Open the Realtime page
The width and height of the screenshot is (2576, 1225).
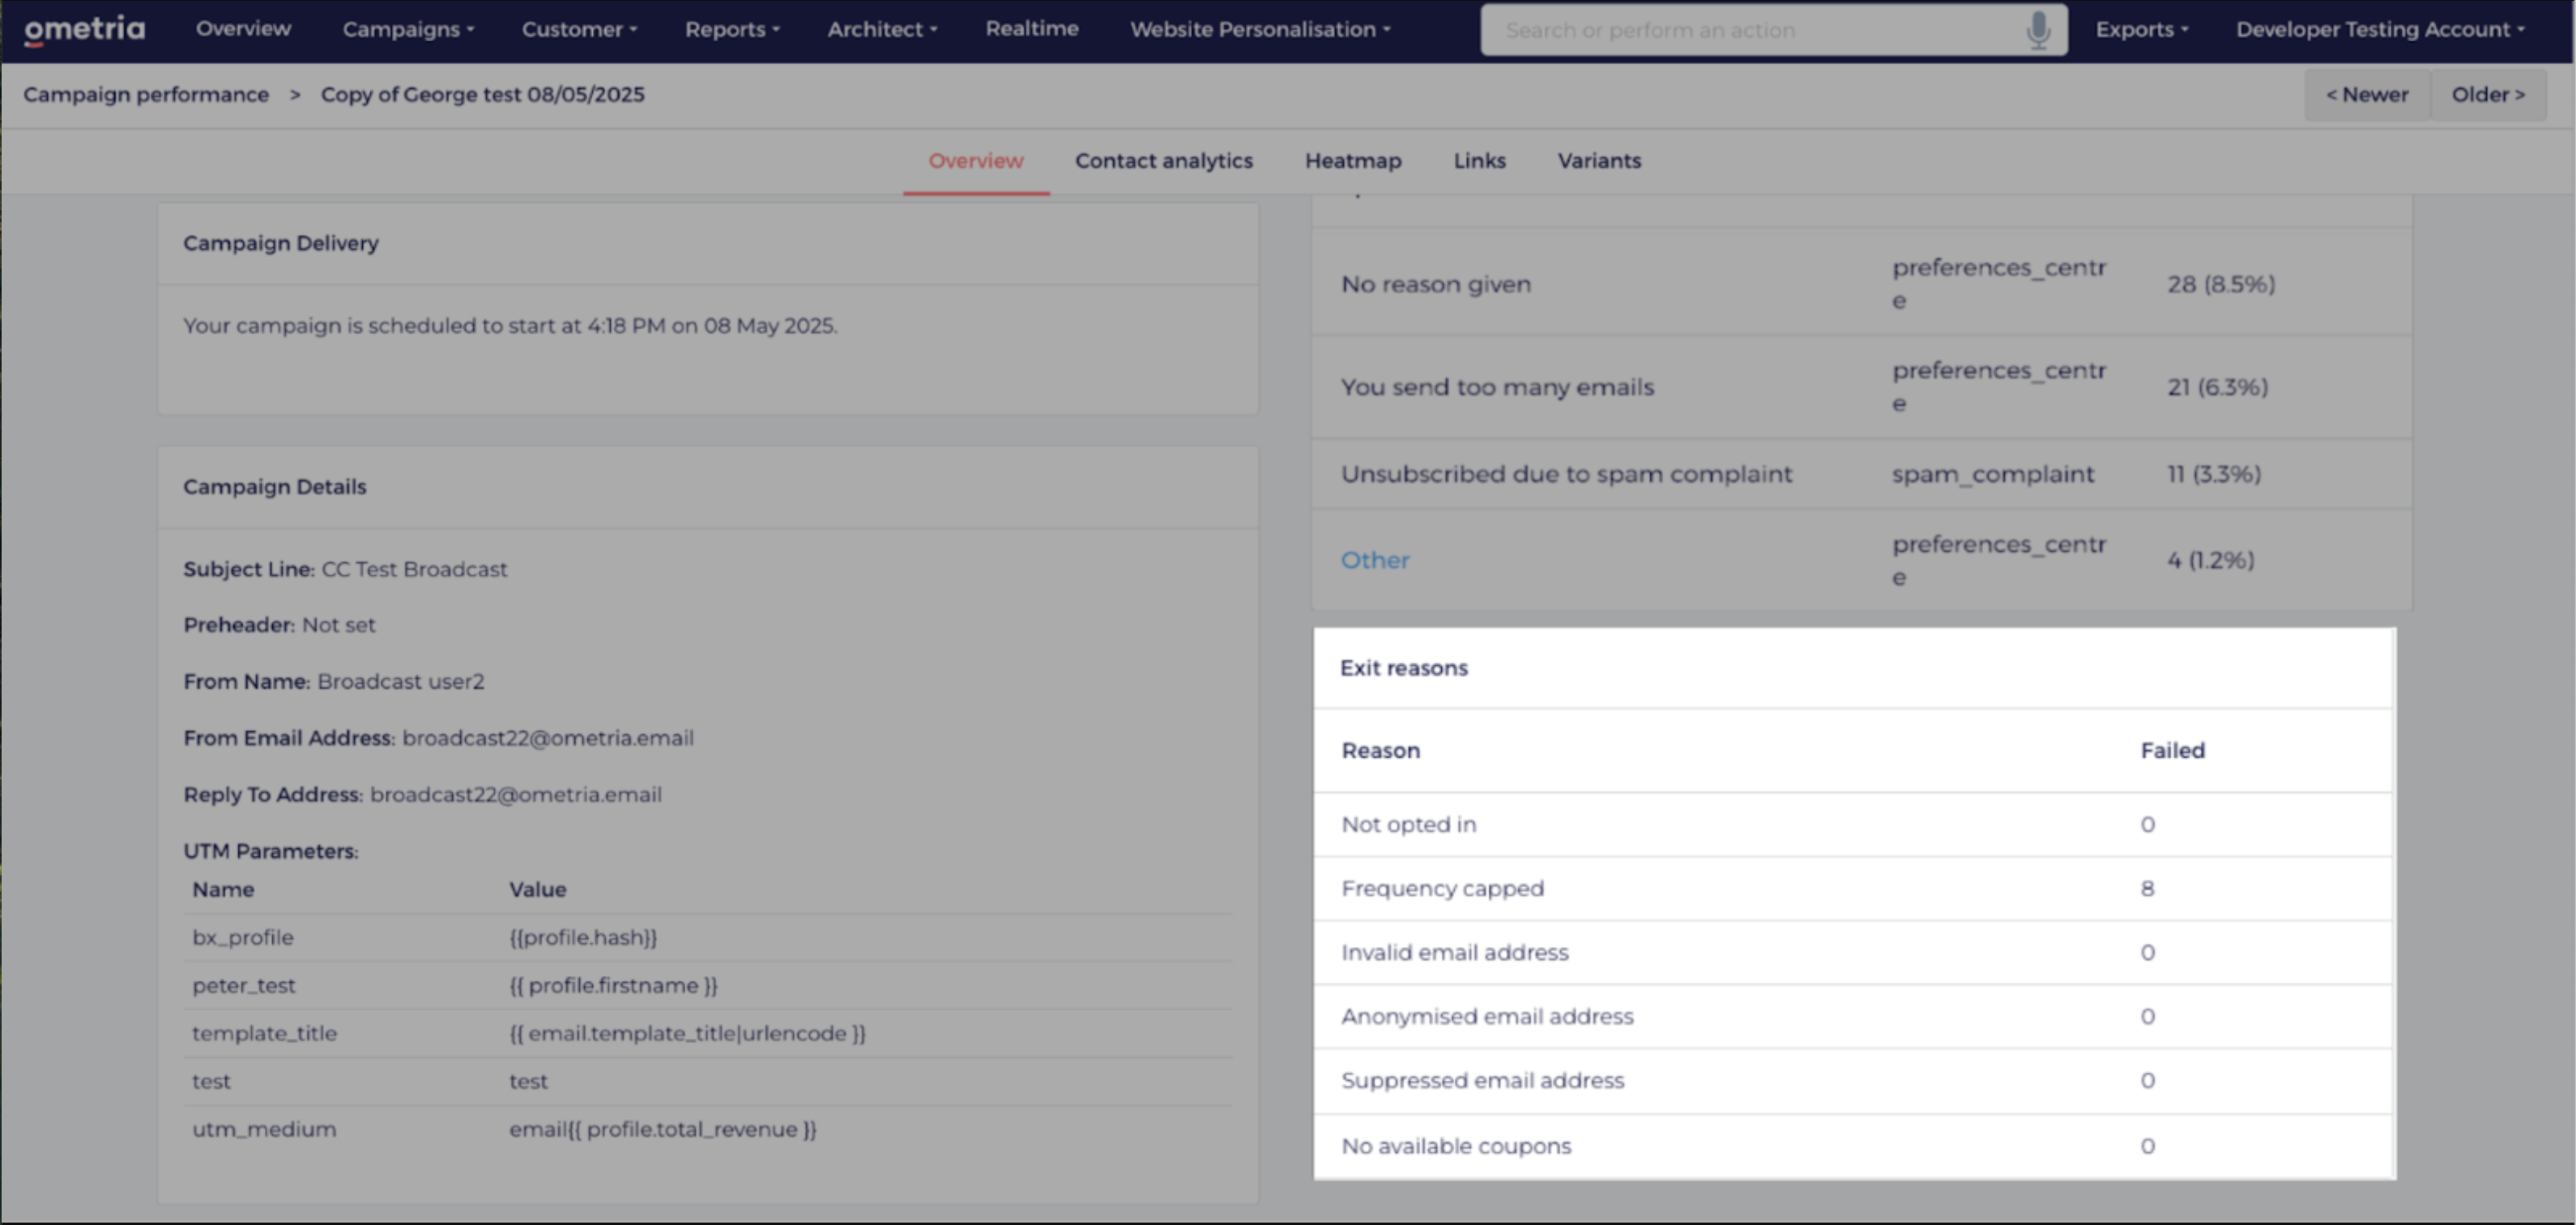tap(1031, 29)
